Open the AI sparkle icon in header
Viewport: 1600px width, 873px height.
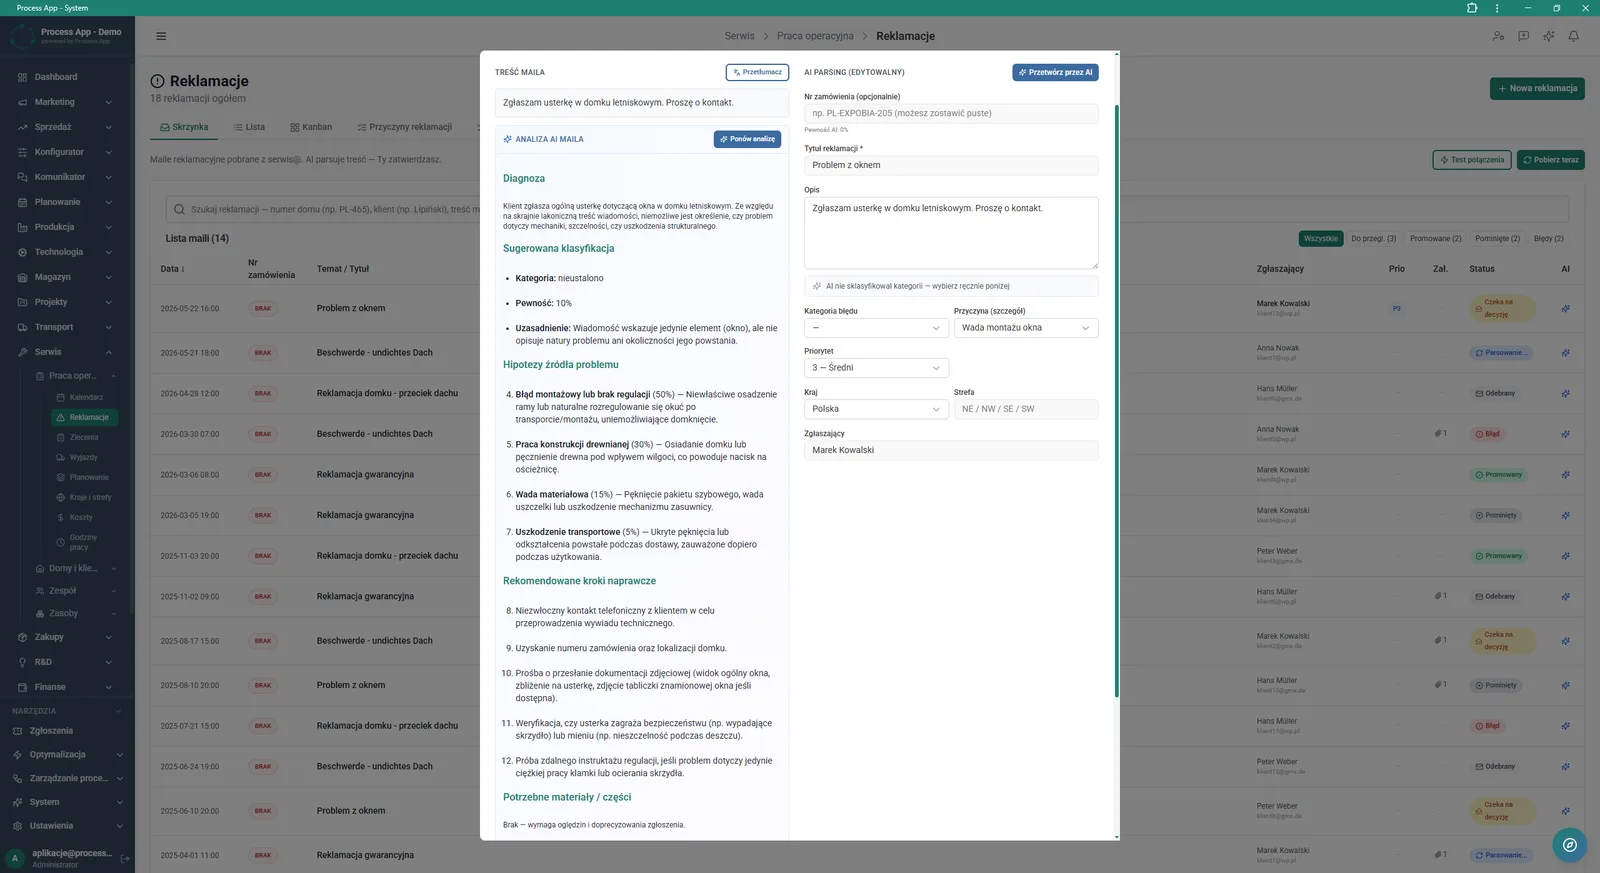point(1548,36)
